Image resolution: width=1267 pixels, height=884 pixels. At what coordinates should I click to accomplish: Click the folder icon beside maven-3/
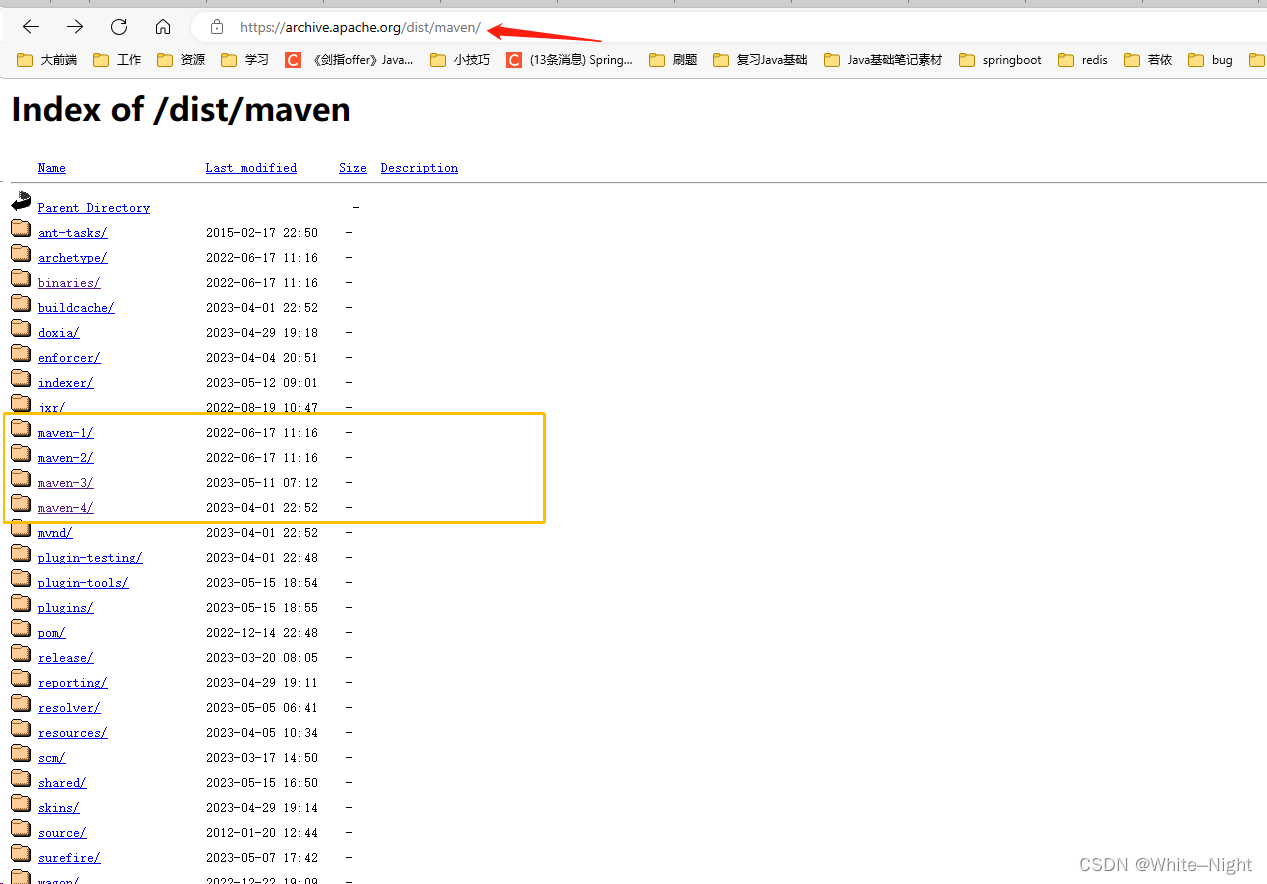tap(20, 477)
